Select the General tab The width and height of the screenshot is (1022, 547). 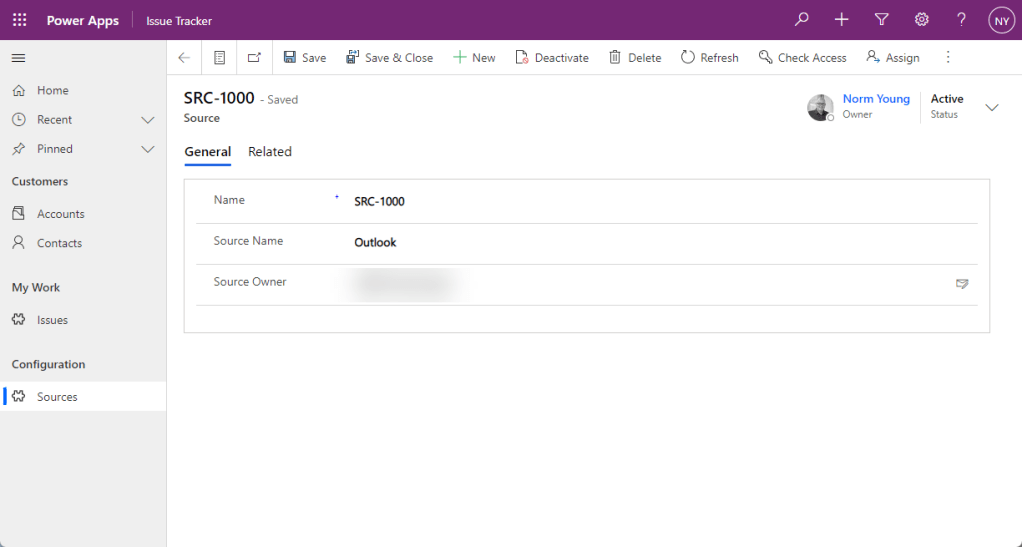207,152
